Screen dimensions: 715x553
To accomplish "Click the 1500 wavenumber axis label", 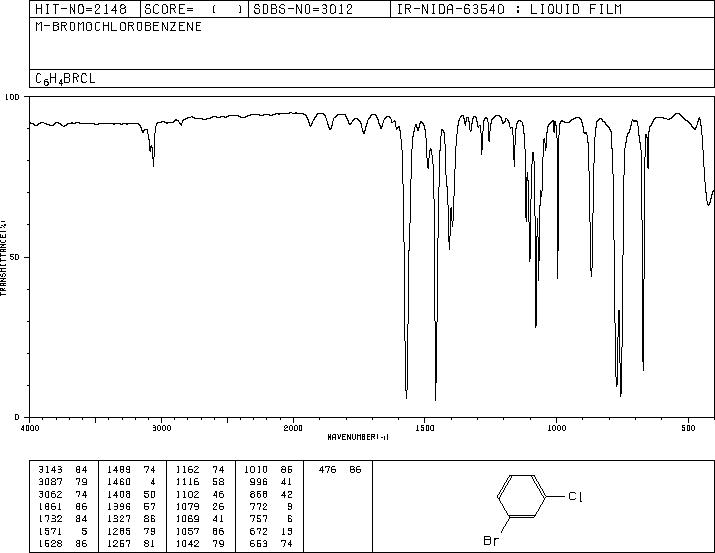I will 425,428.
